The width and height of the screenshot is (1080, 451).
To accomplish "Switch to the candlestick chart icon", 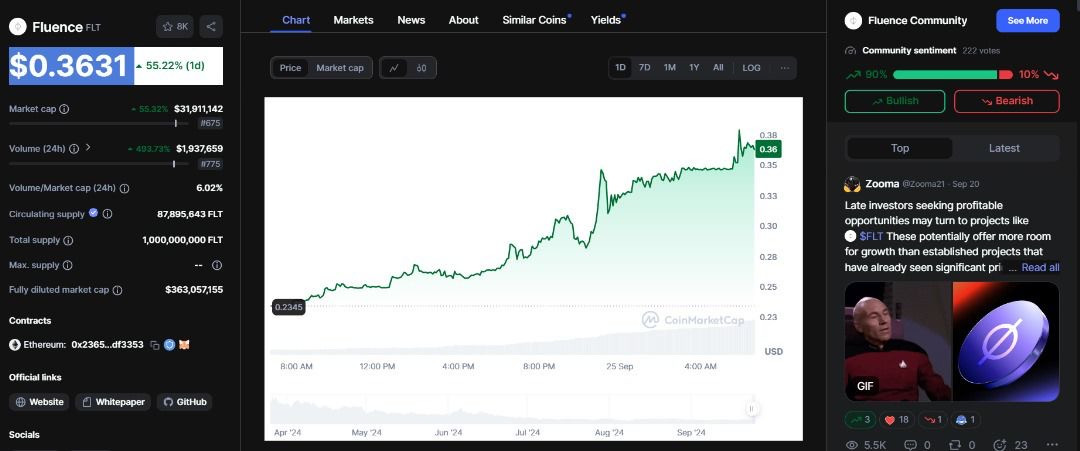I will click(x=422, y=68).
